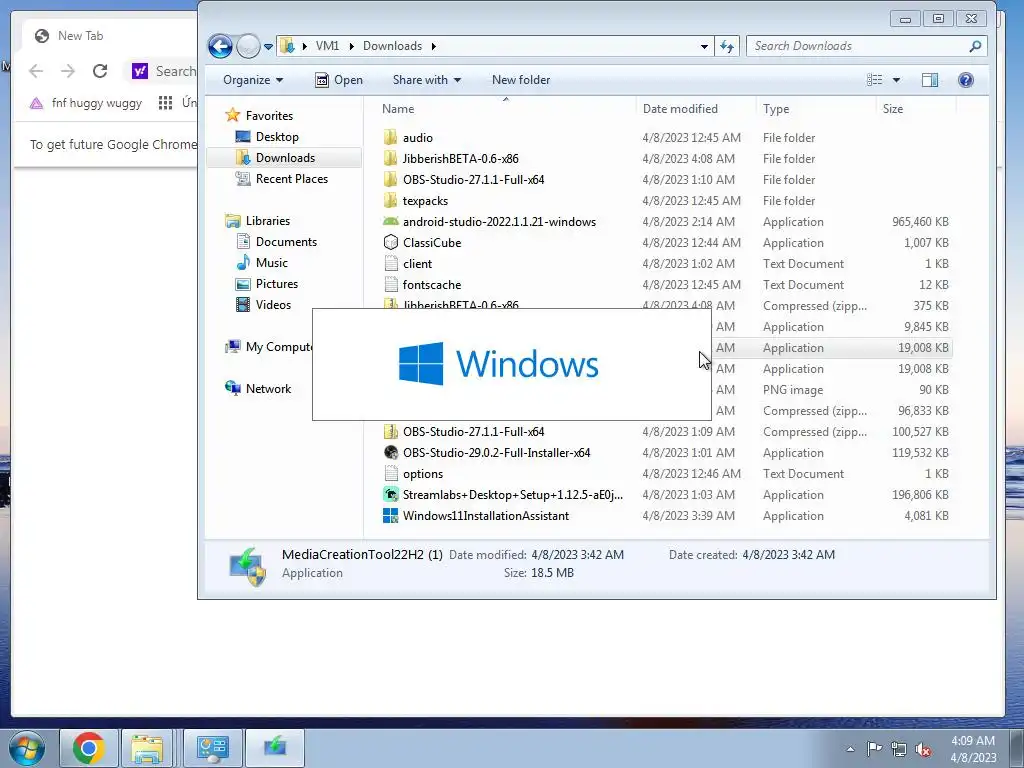
Task: Click the search magnifier icon
Action: 975,46
